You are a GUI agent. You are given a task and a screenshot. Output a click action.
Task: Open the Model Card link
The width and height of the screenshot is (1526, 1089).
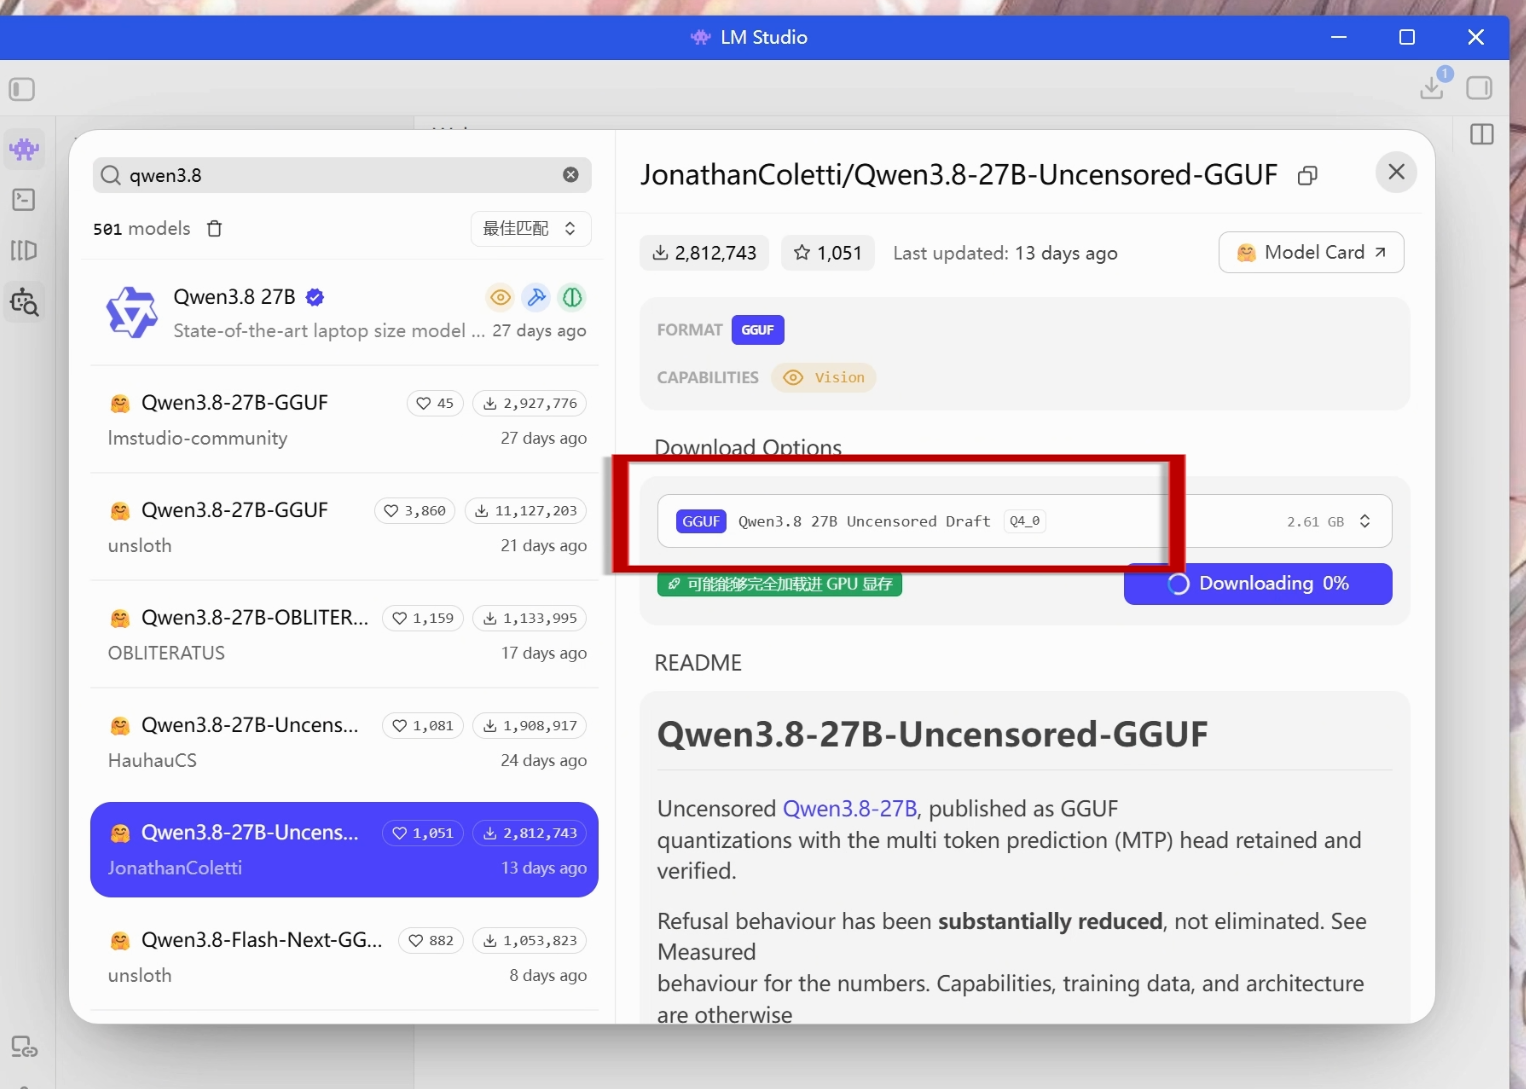1311,252
